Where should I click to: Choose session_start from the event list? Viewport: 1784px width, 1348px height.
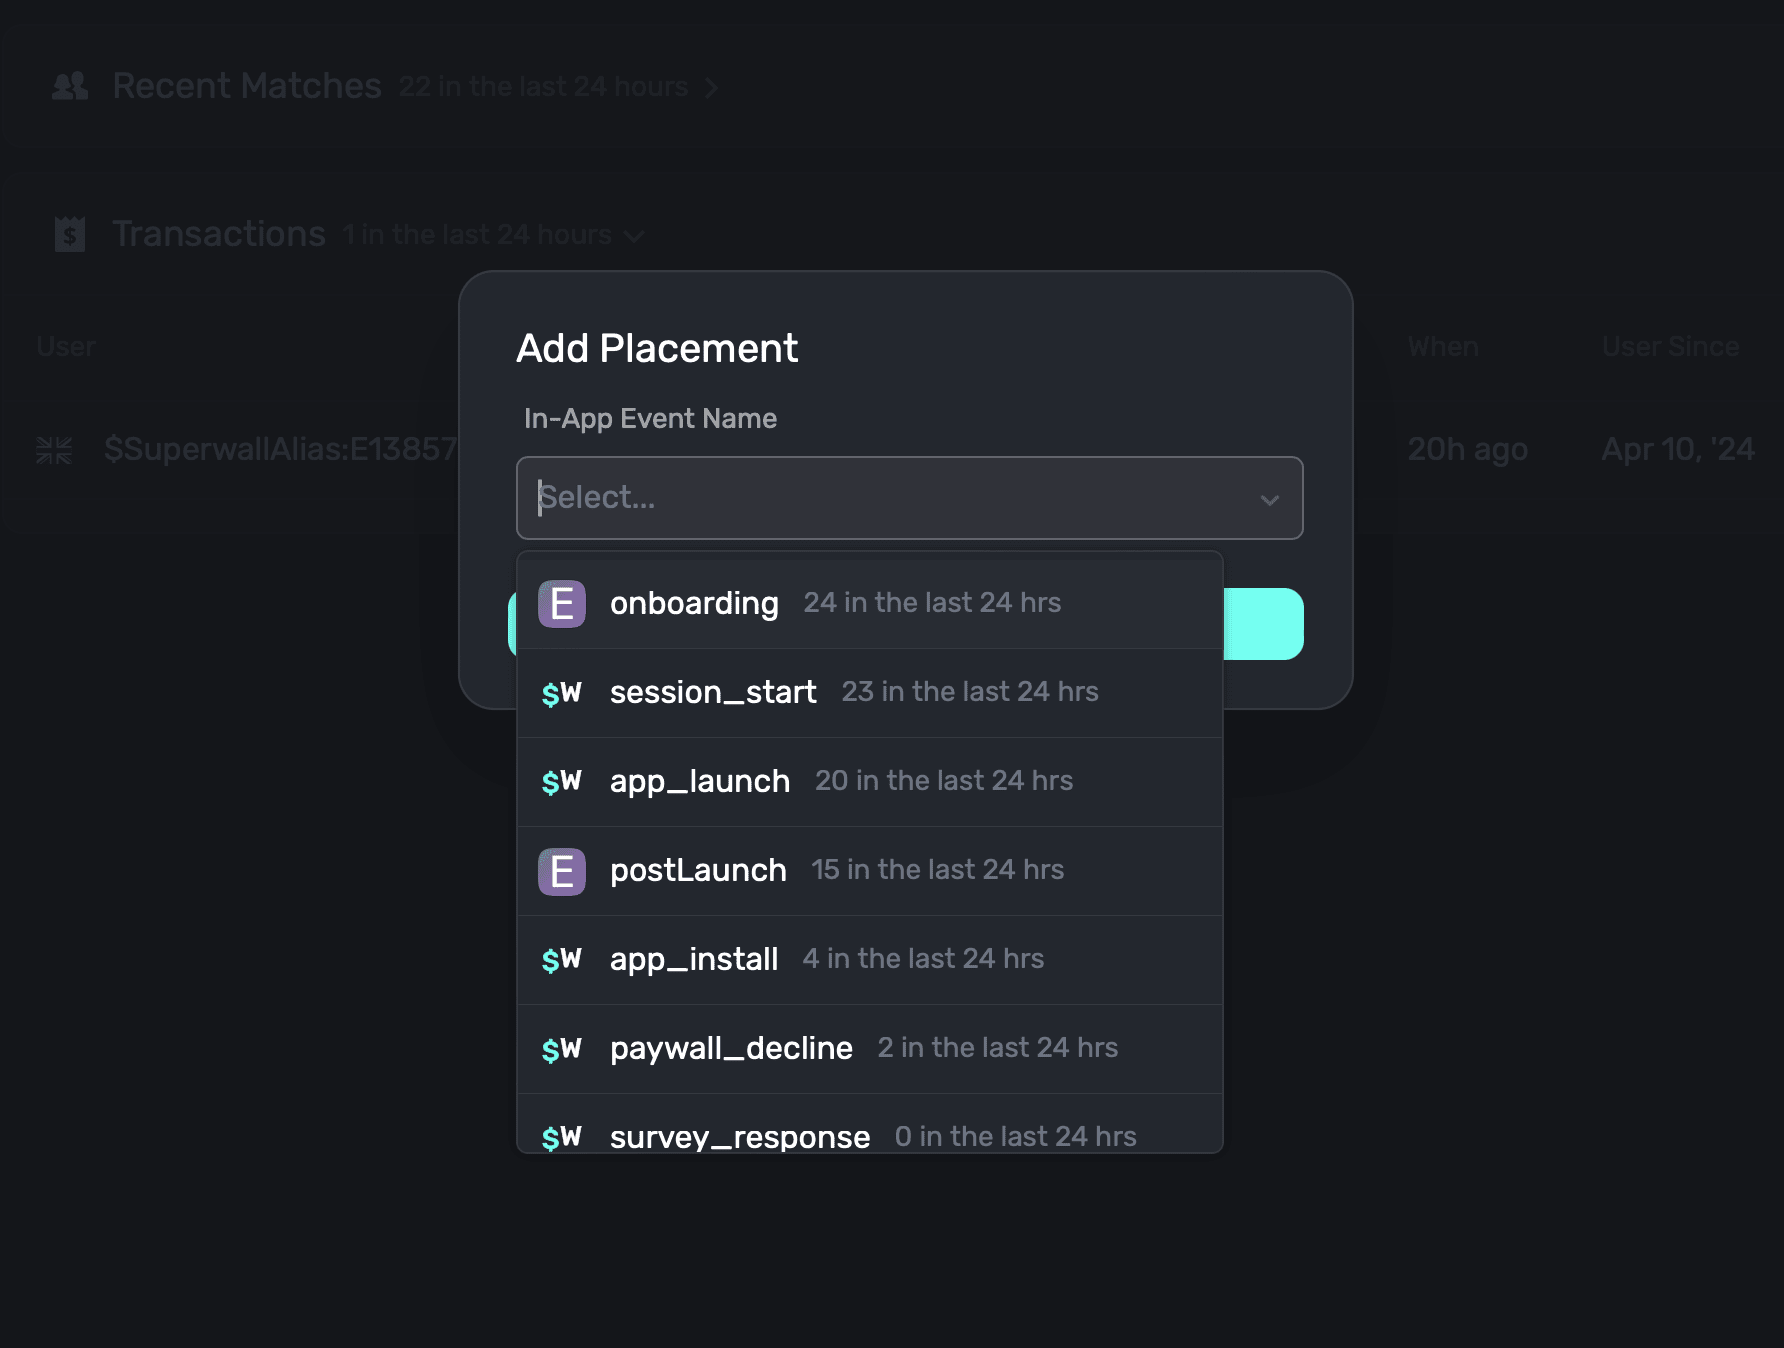pyautogui.click(x=713, y=693)
